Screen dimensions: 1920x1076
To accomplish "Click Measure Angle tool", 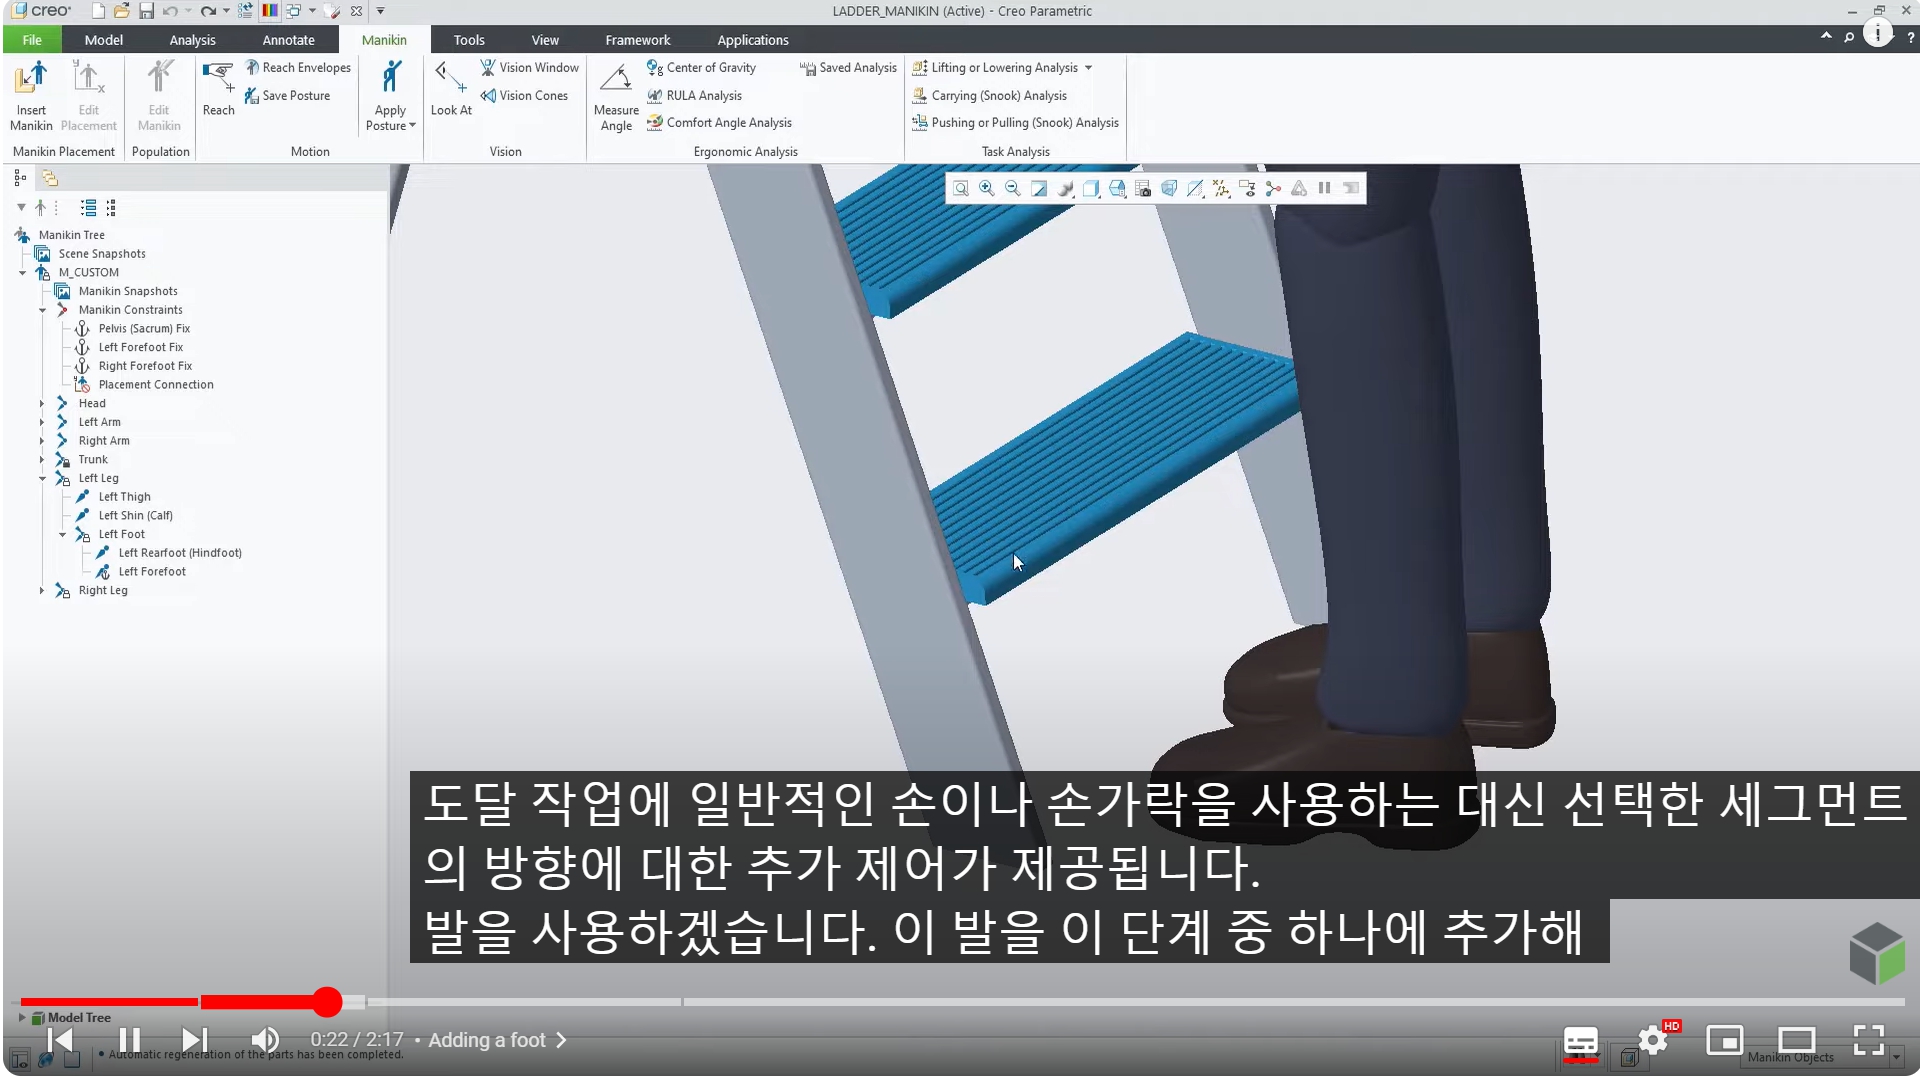I will tap(616, 96).
